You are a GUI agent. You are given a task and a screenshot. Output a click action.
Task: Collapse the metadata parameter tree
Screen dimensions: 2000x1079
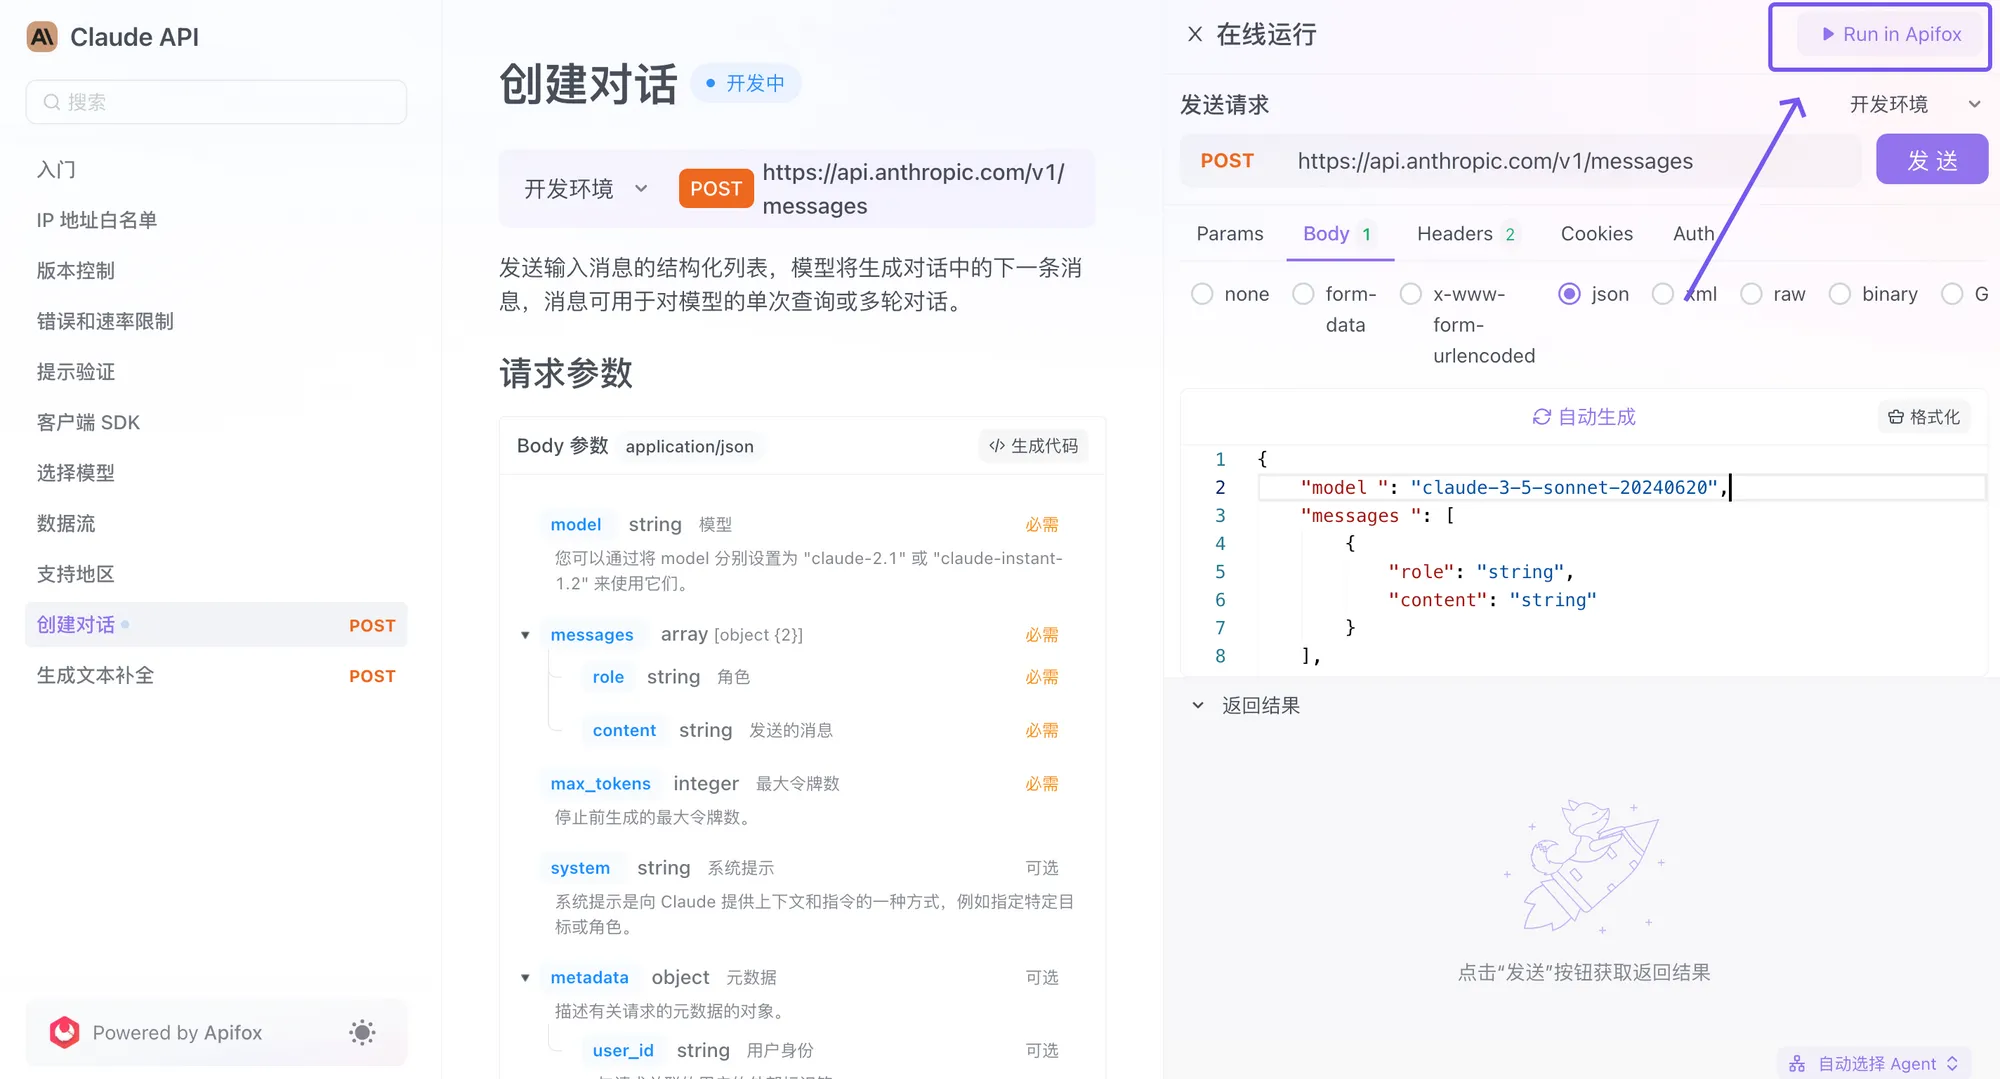[x=525, y=977]
